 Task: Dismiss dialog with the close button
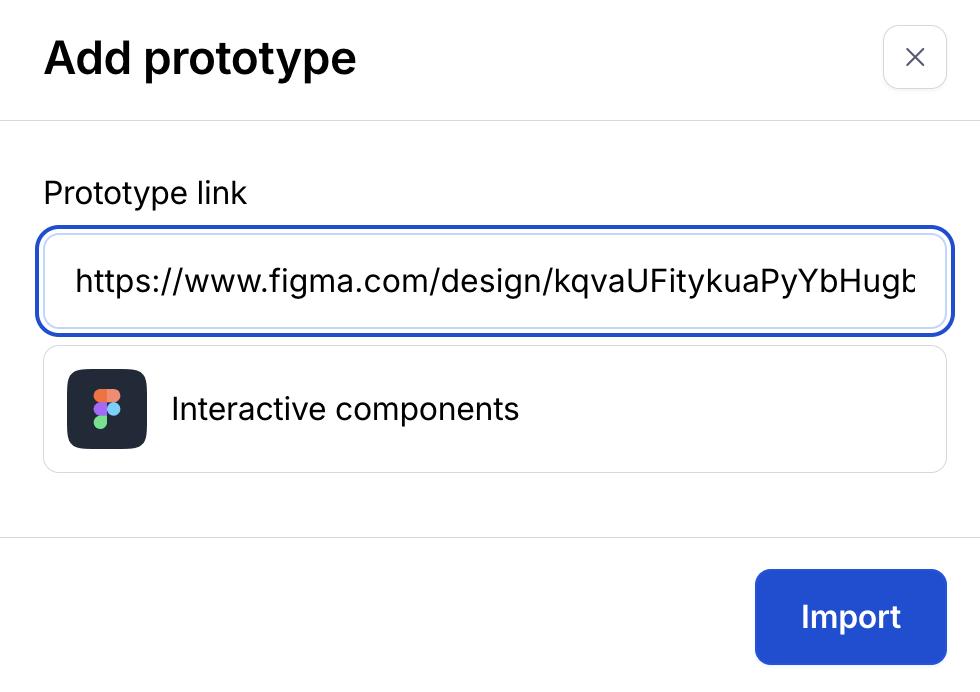[x=914, y=58]
